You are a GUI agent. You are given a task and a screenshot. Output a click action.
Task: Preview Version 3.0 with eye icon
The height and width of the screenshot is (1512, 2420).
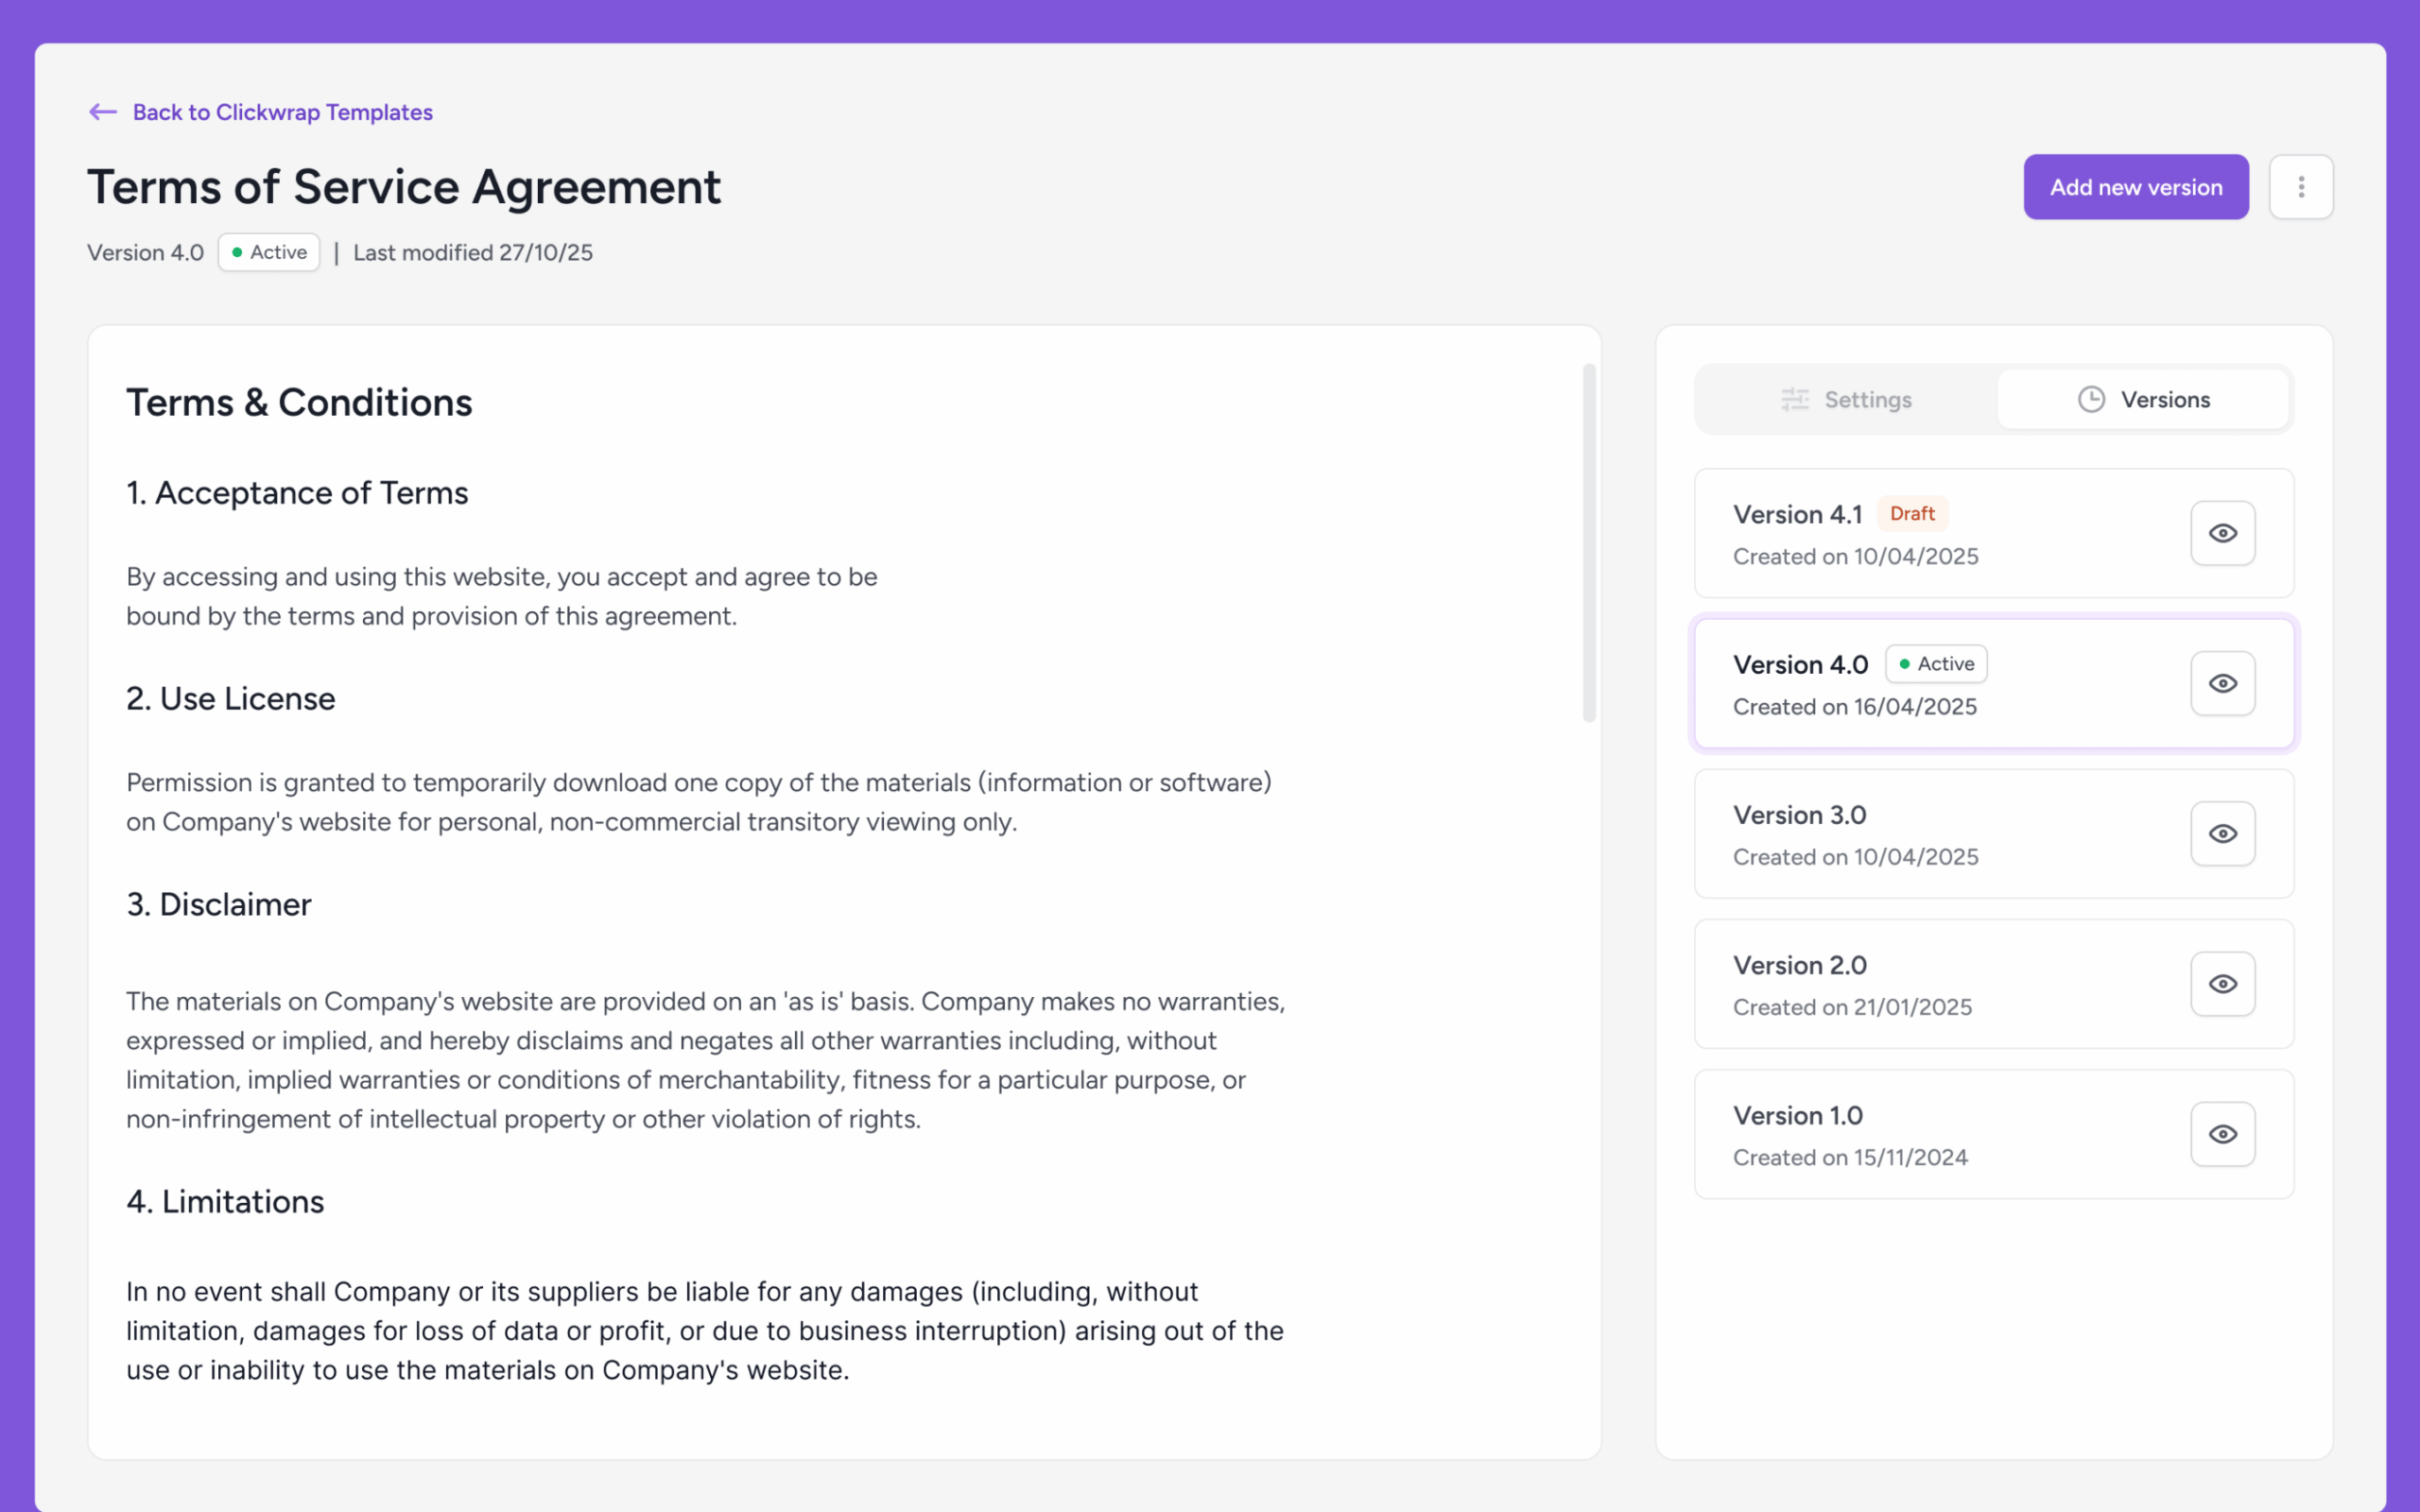(2222, 834)
